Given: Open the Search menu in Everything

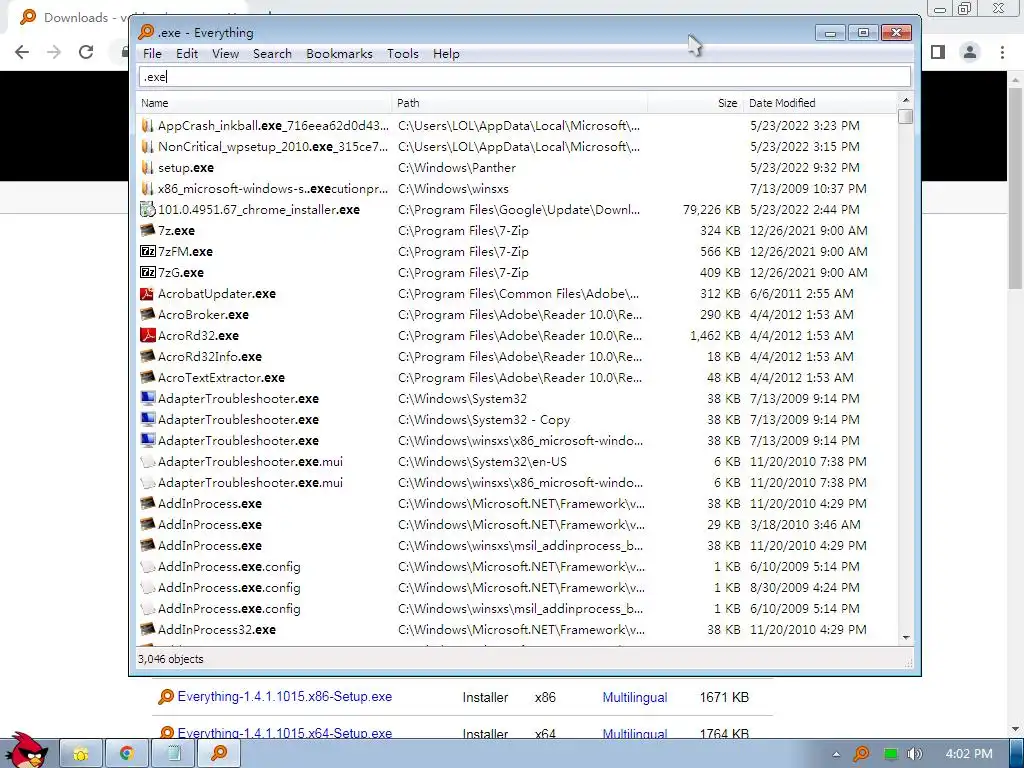Looking at the screenshot, I should point(272,54).
